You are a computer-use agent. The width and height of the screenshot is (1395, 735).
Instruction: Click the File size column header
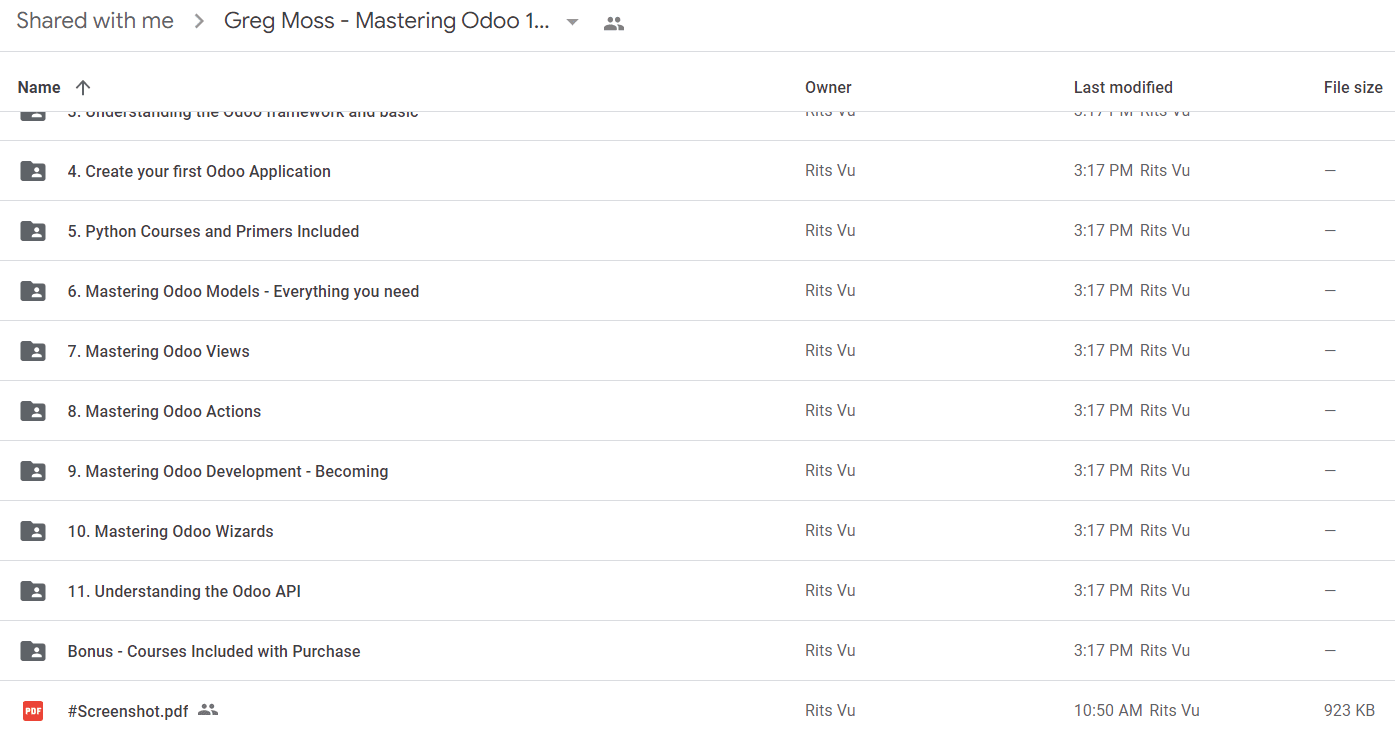pos(1353,87)
